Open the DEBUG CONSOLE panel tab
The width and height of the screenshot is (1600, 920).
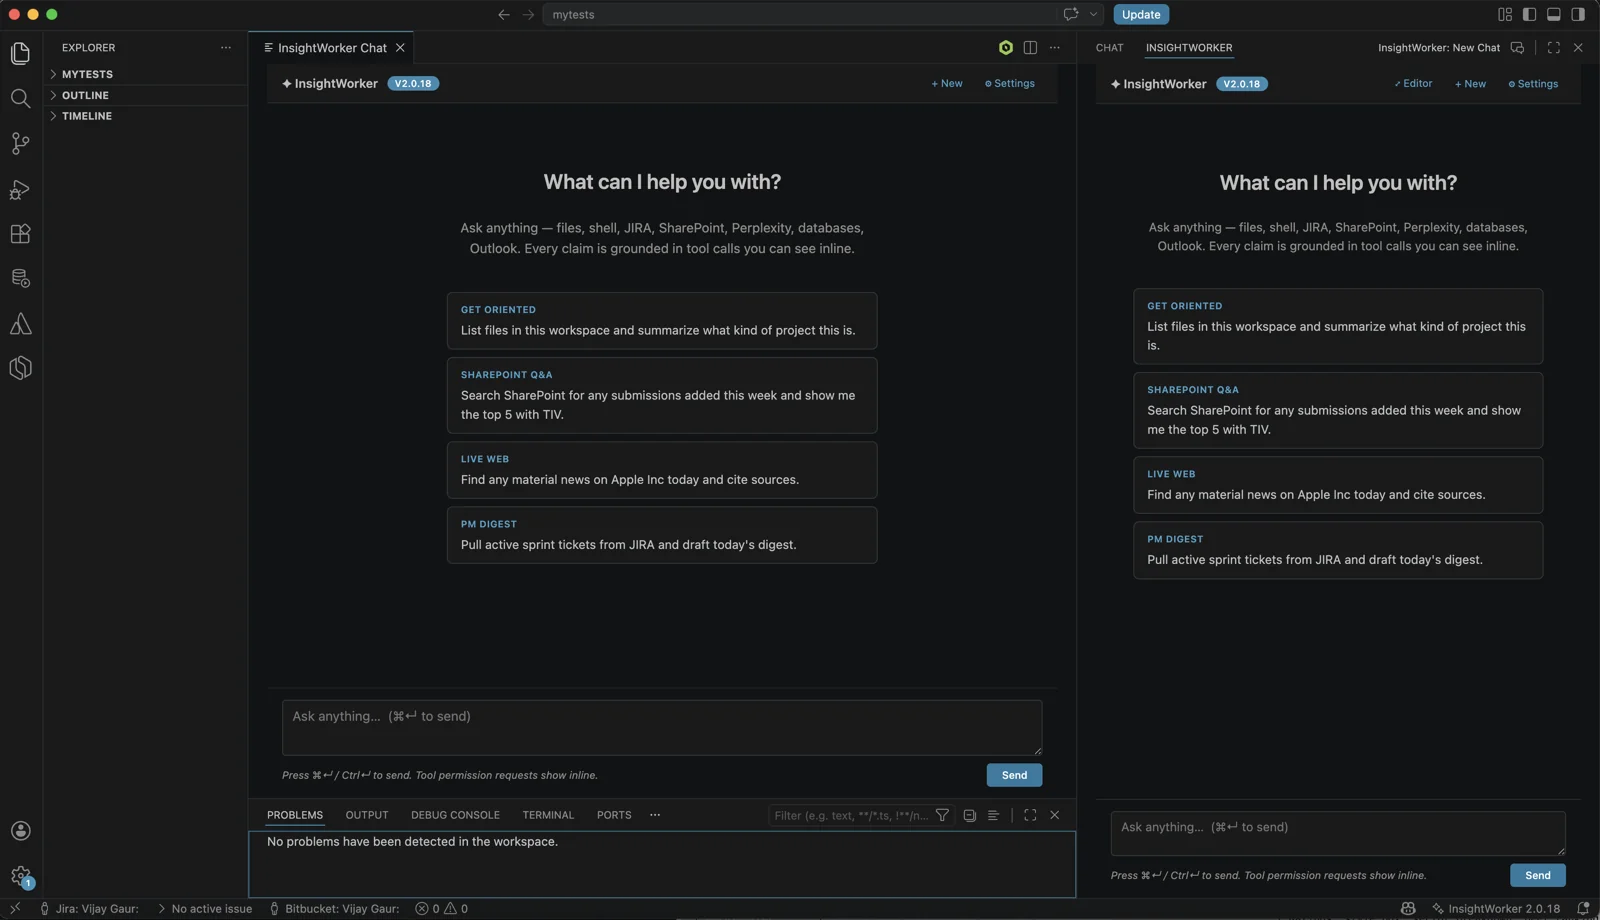tap(455, 815)
